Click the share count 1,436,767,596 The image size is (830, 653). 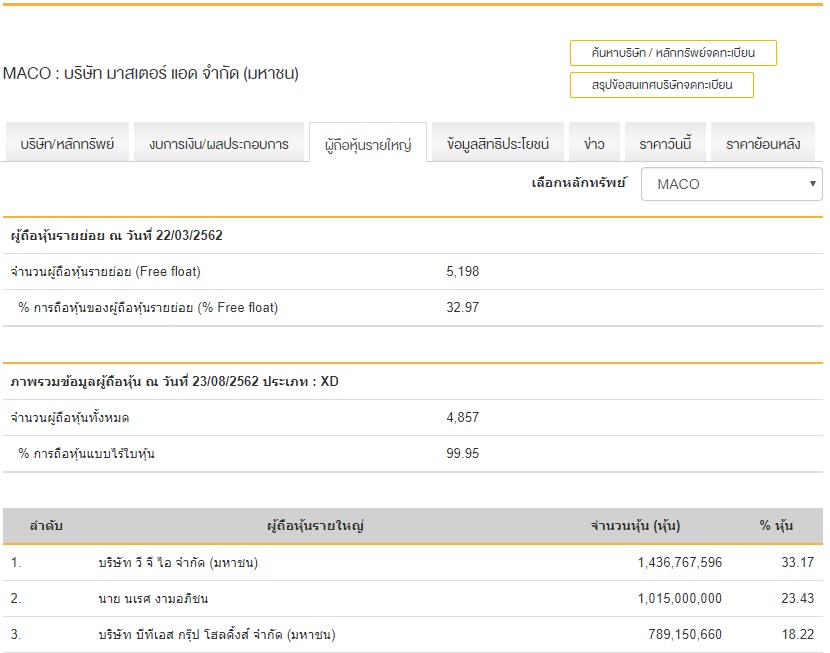[680, 563]
